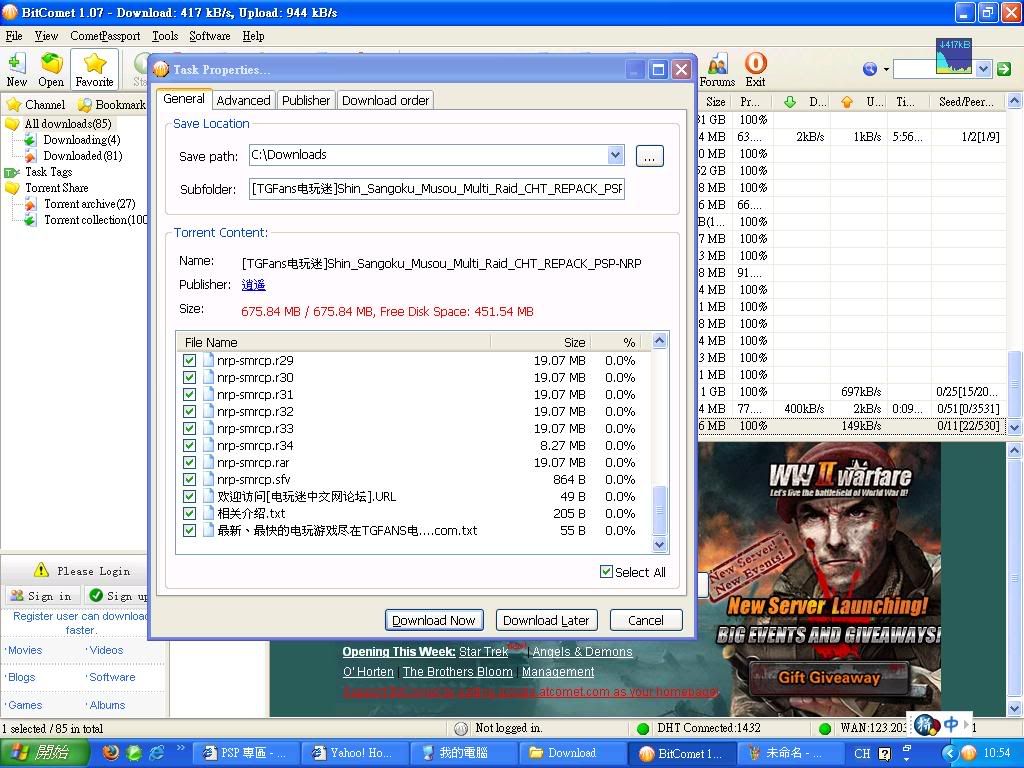Uncheck the nrp-smrcp.r31 file checkbox
This screenshot has height=768, width=1024.
coord(189,394)
